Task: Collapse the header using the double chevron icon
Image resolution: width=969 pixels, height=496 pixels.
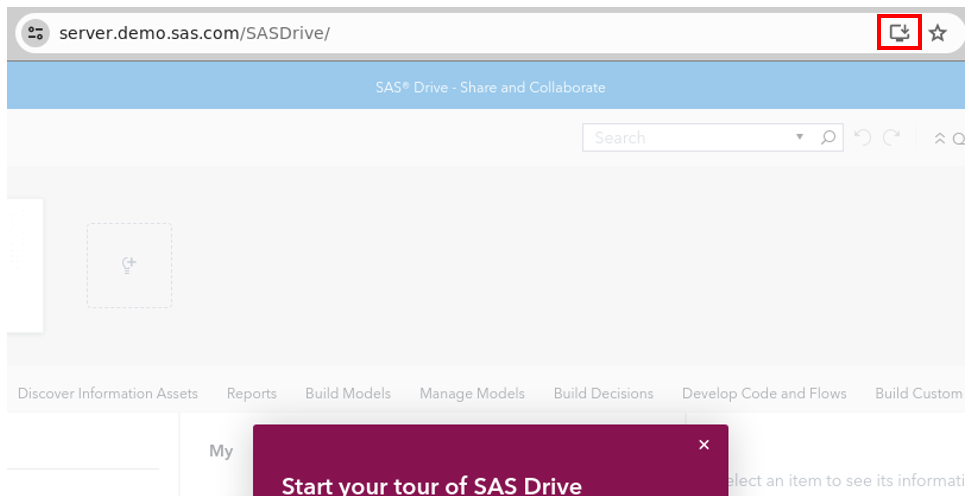Action: point(939,138)
